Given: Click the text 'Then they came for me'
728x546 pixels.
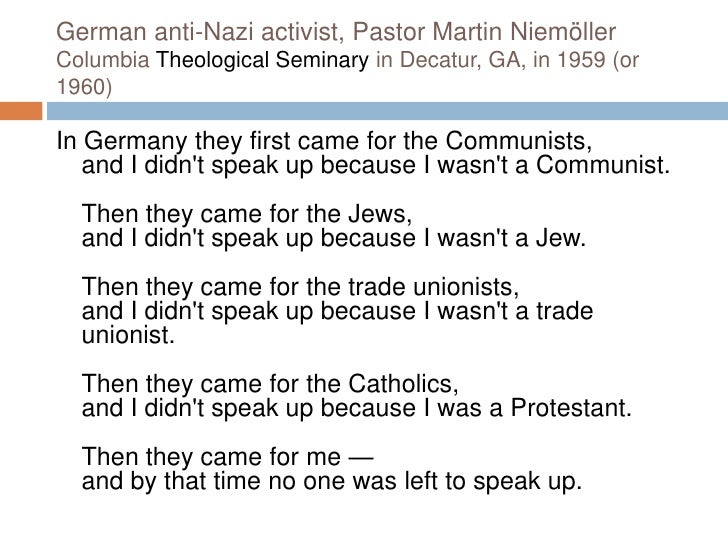Looking at the screenshot, I should 210,458.
